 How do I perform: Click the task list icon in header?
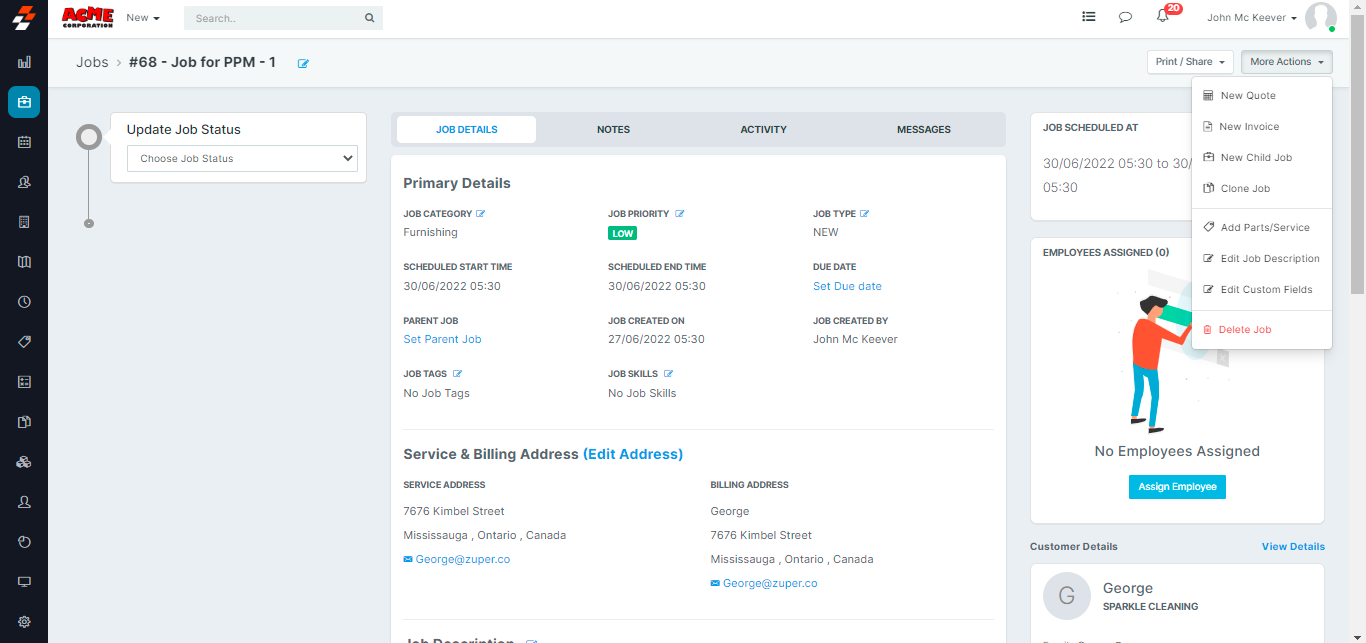click(x=1089, y=17)
